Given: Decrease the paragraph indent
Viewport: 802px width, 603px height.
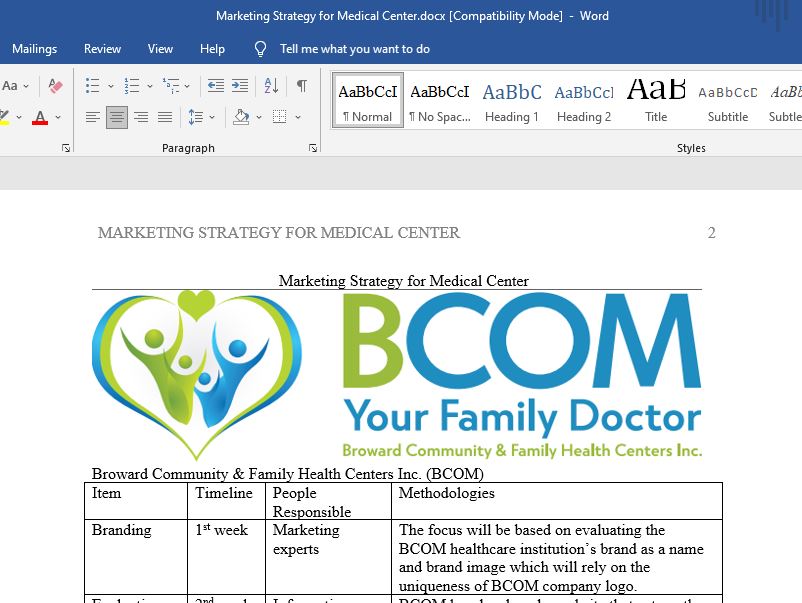Looking at the screenshot, I should 216,85.
